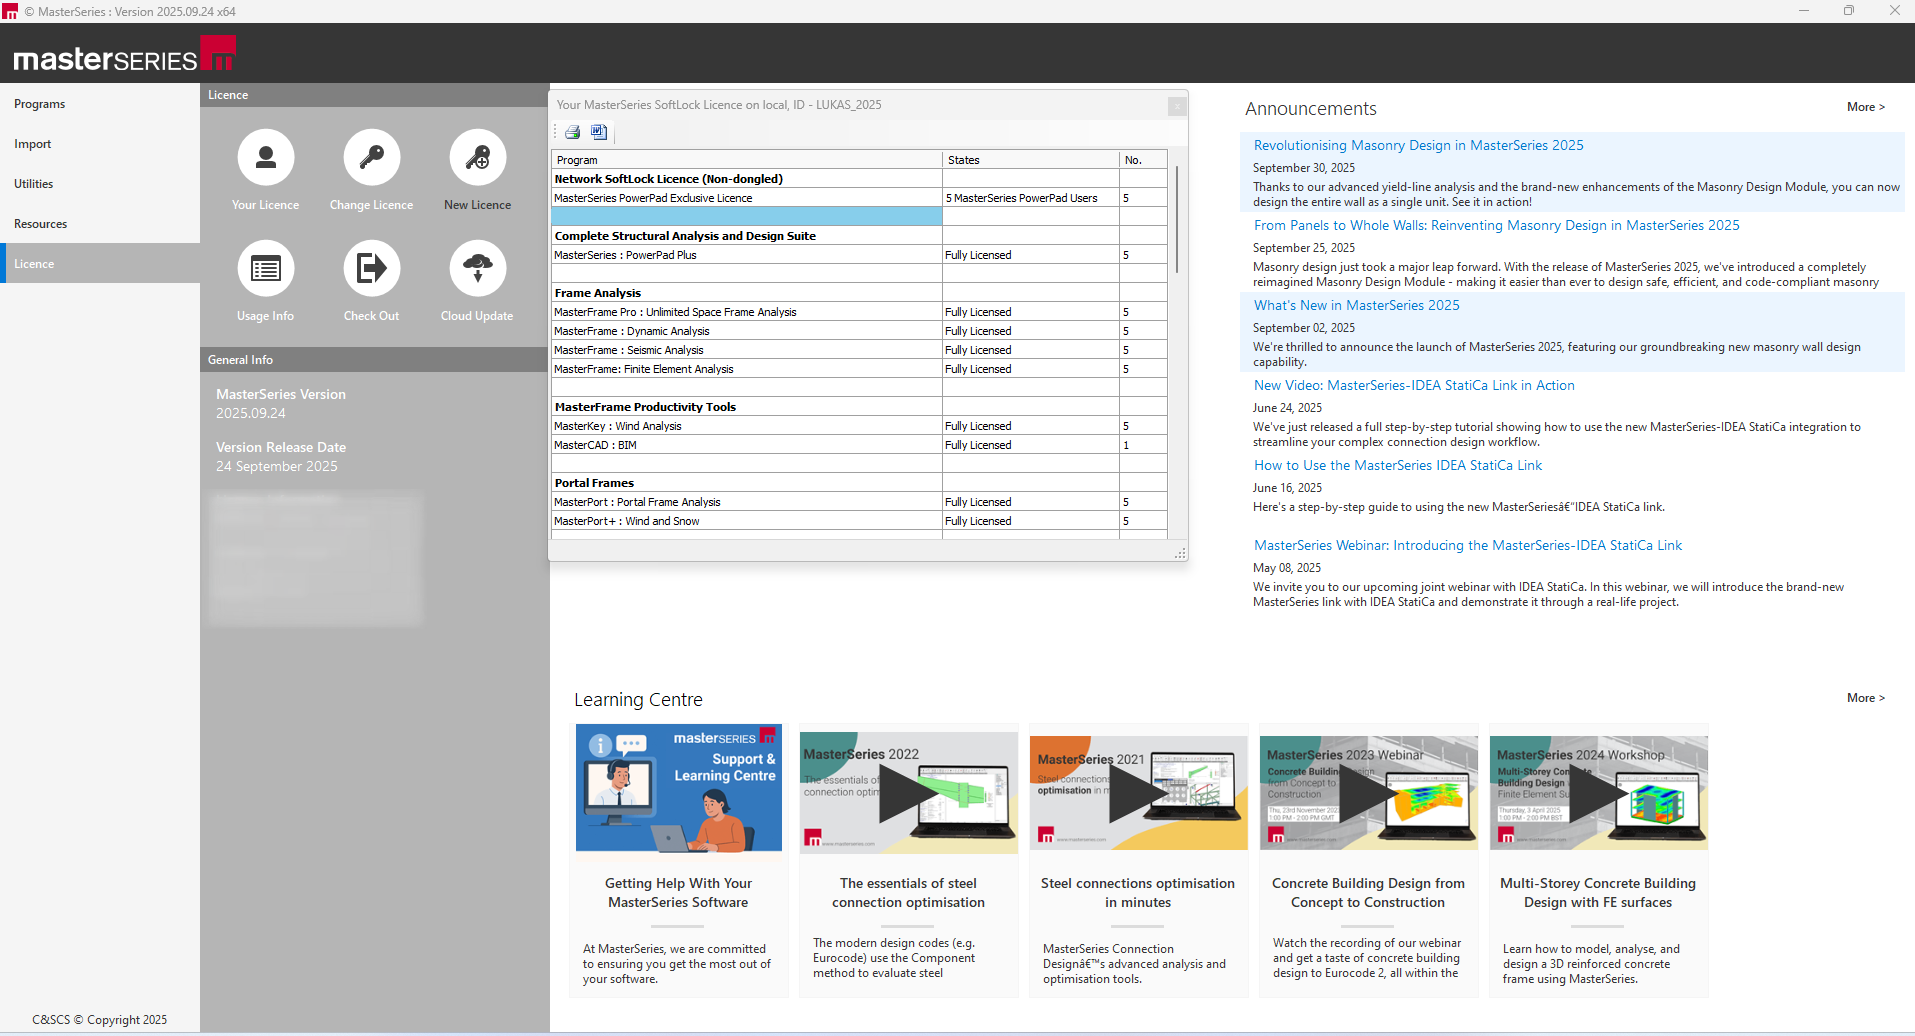Click the Check Out icon
Viewport: 1915px width, 1036px height.
point(371,269)
